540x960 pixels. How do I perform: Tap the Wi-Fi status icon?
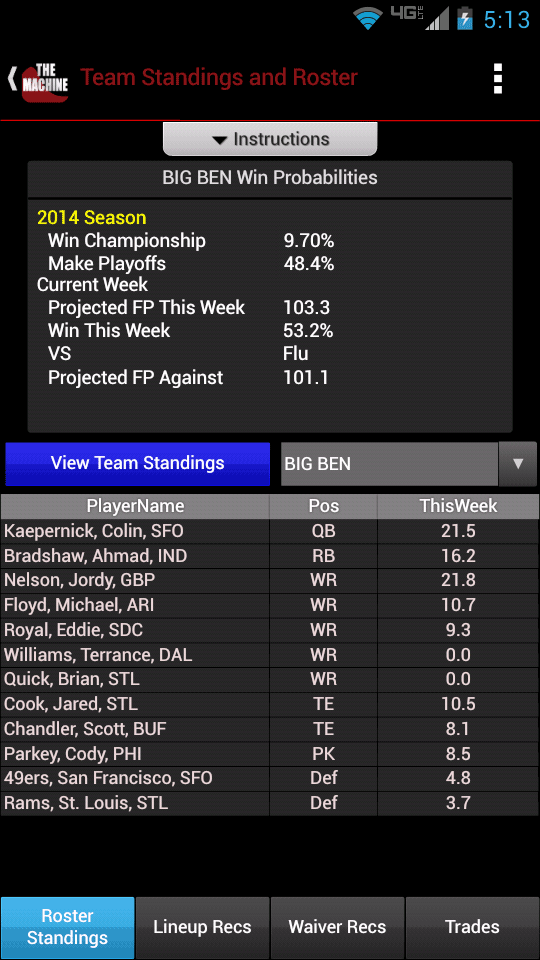[x=368, y=19]
